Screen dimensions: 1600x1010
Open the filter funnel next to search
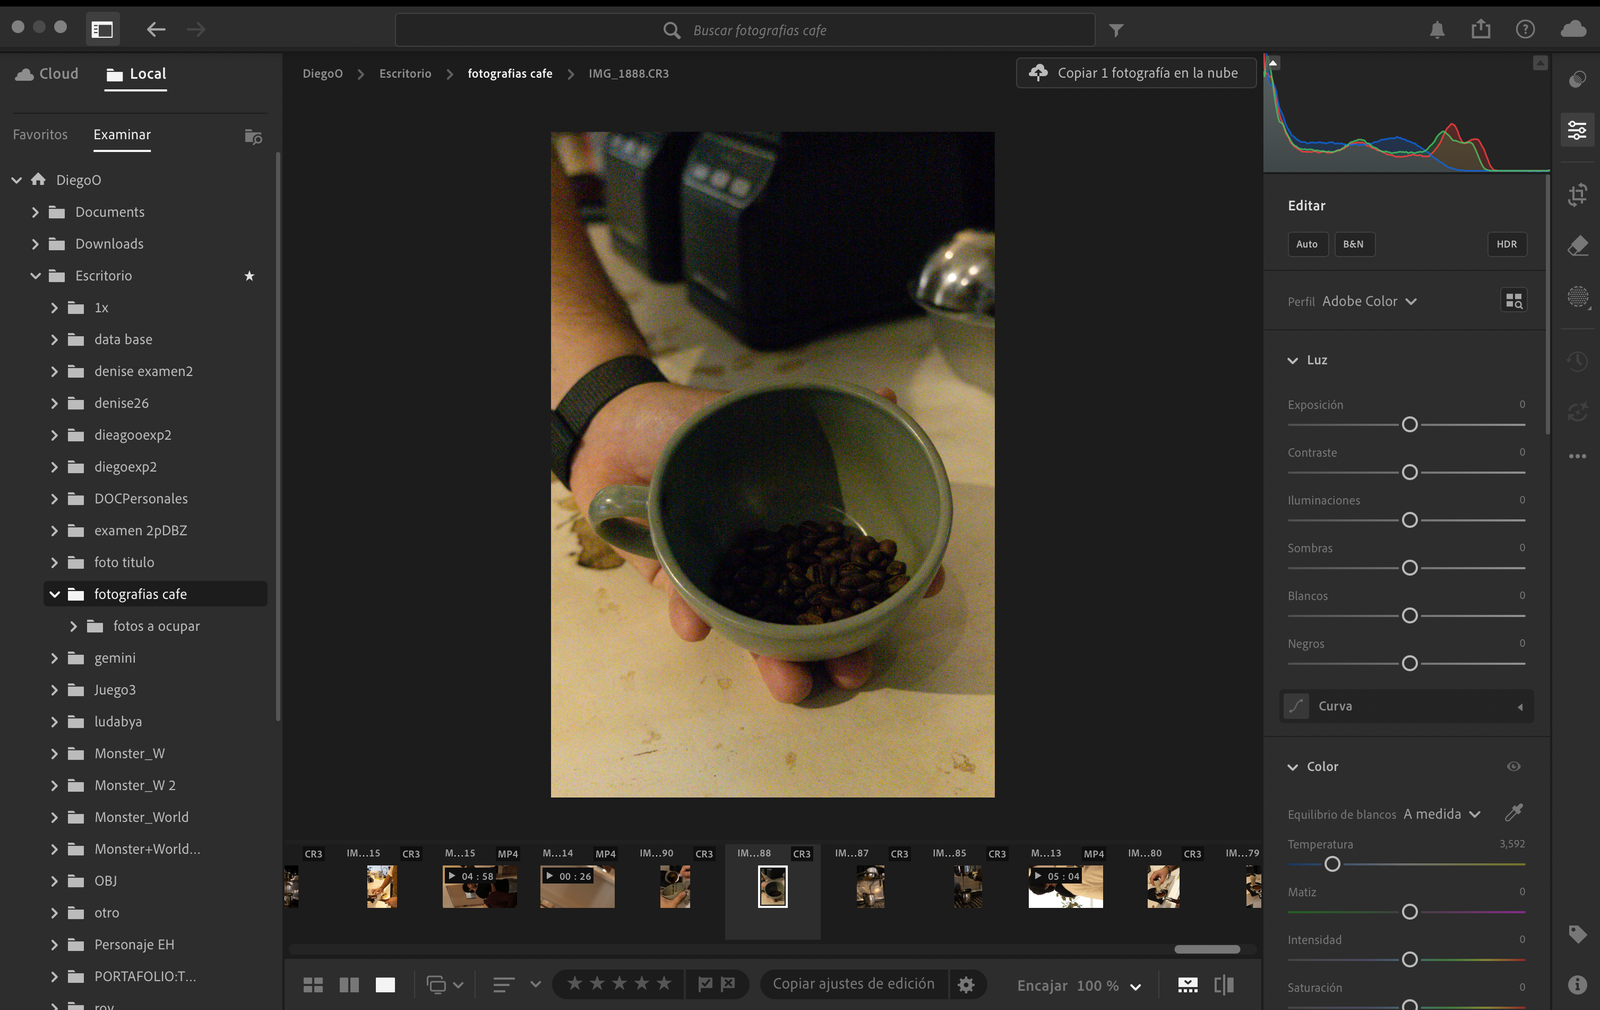1116,30
